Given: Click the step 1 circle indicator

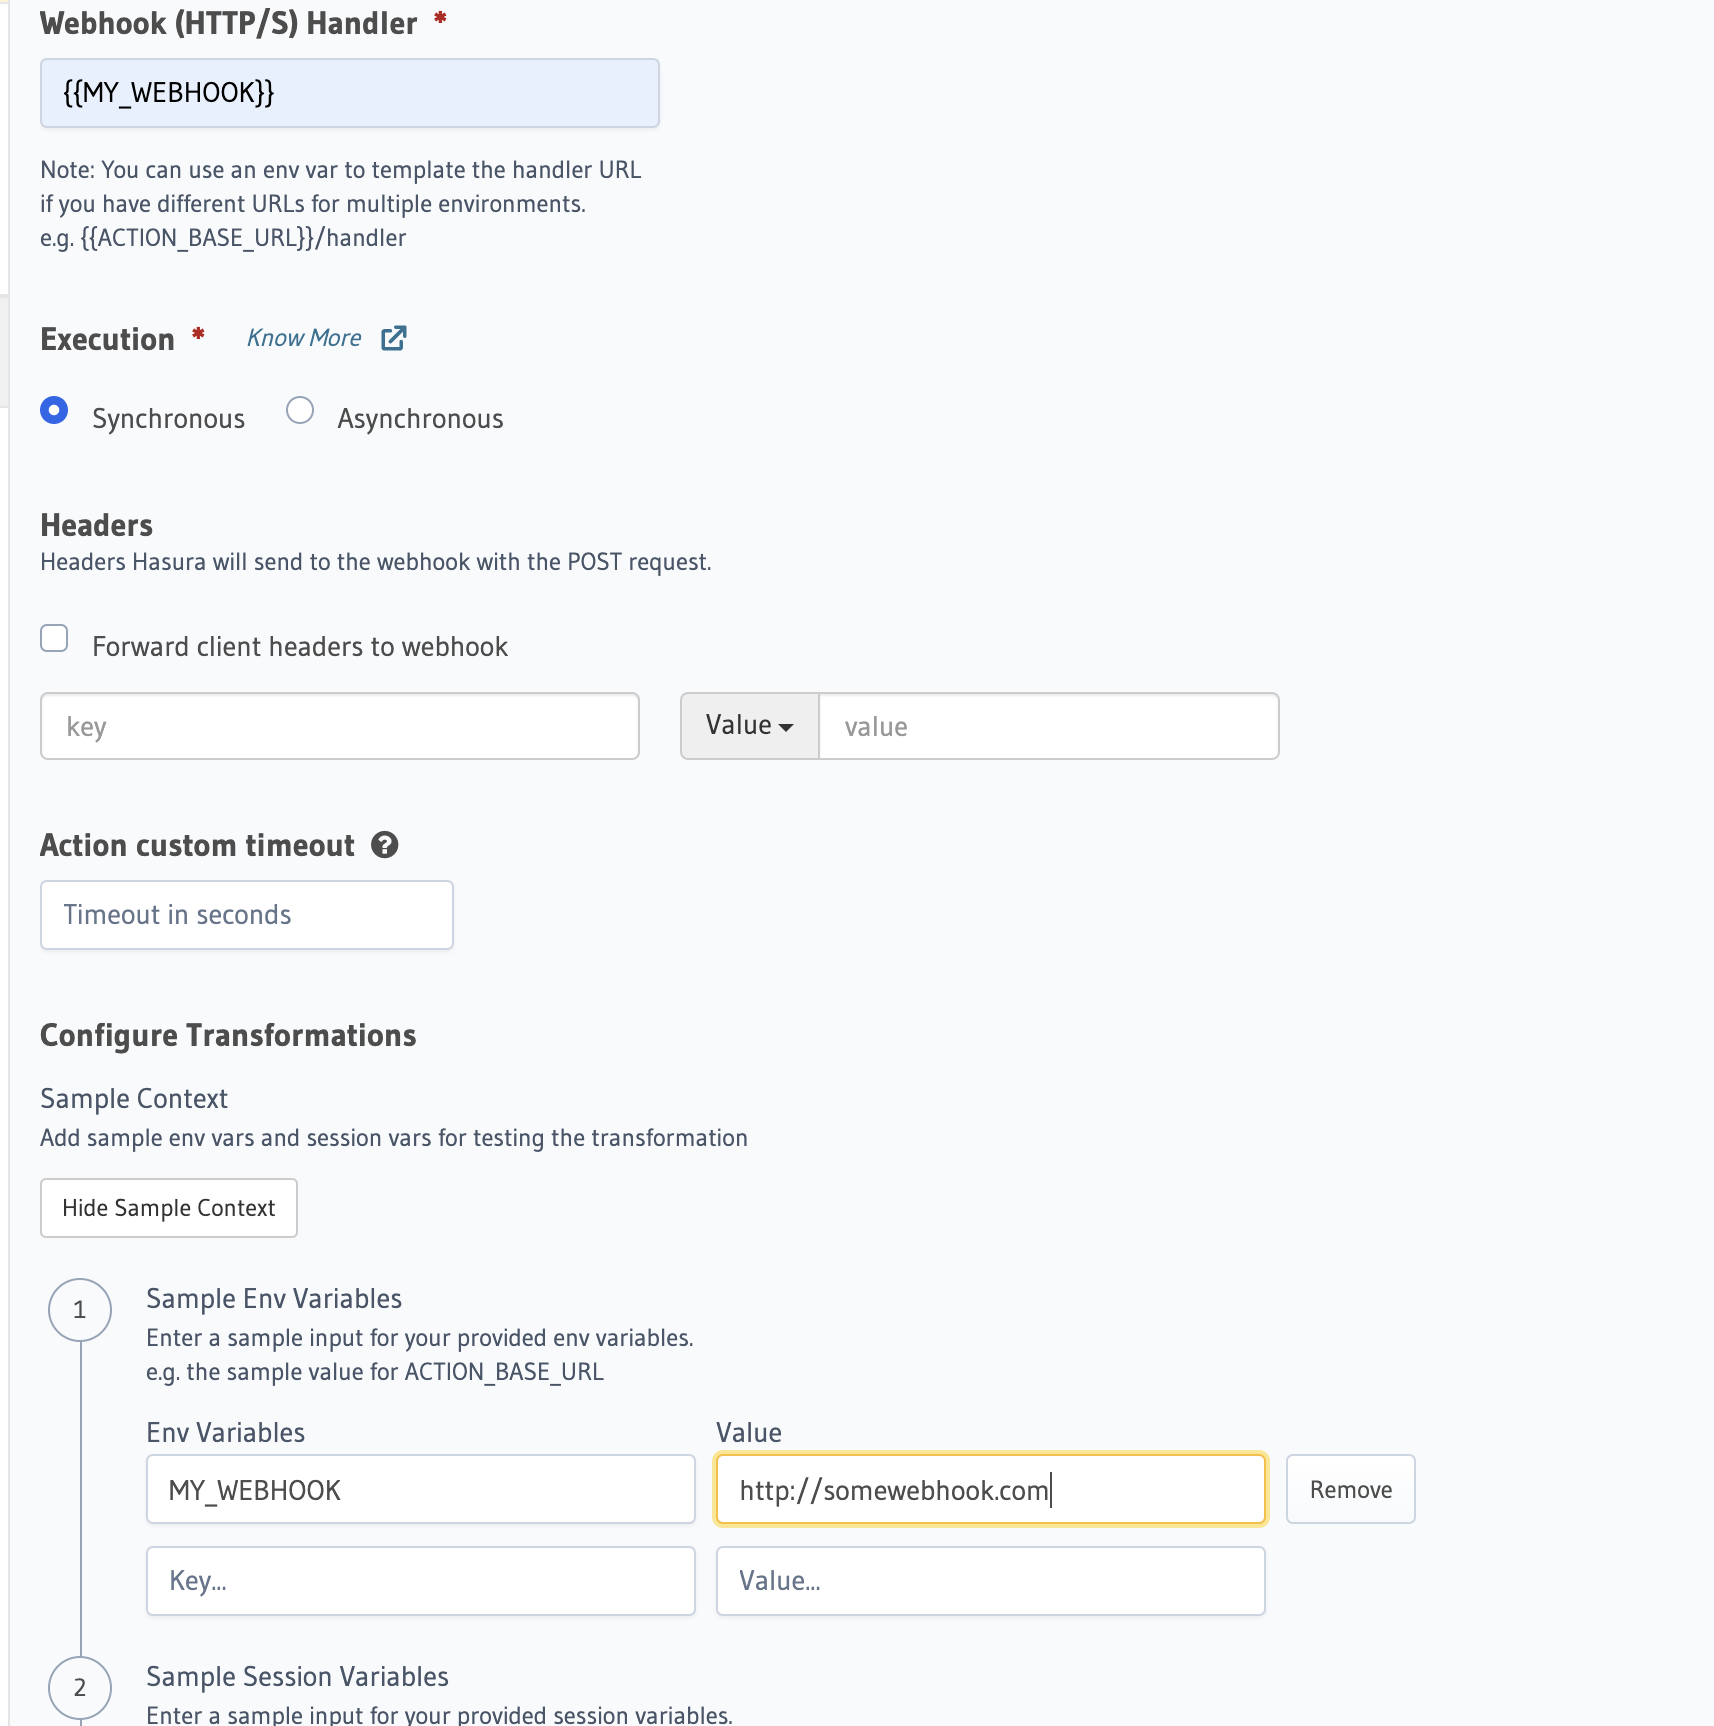Looking at the screenshot, I should click(80, 1310).
